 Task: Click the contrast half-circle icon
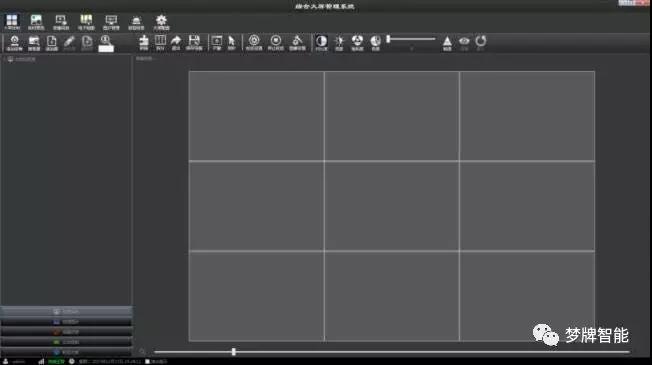coord(321,42)
